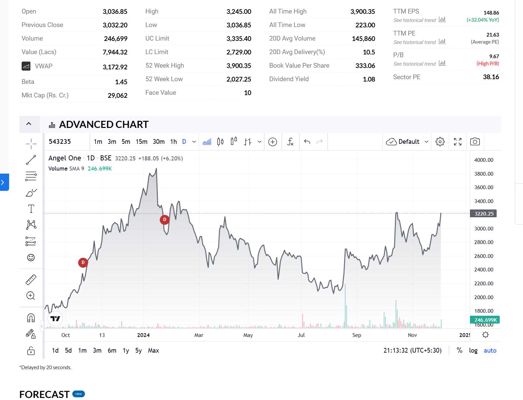
Task: Toggle stay in drawing mode
Action: [x=31, y=334]
